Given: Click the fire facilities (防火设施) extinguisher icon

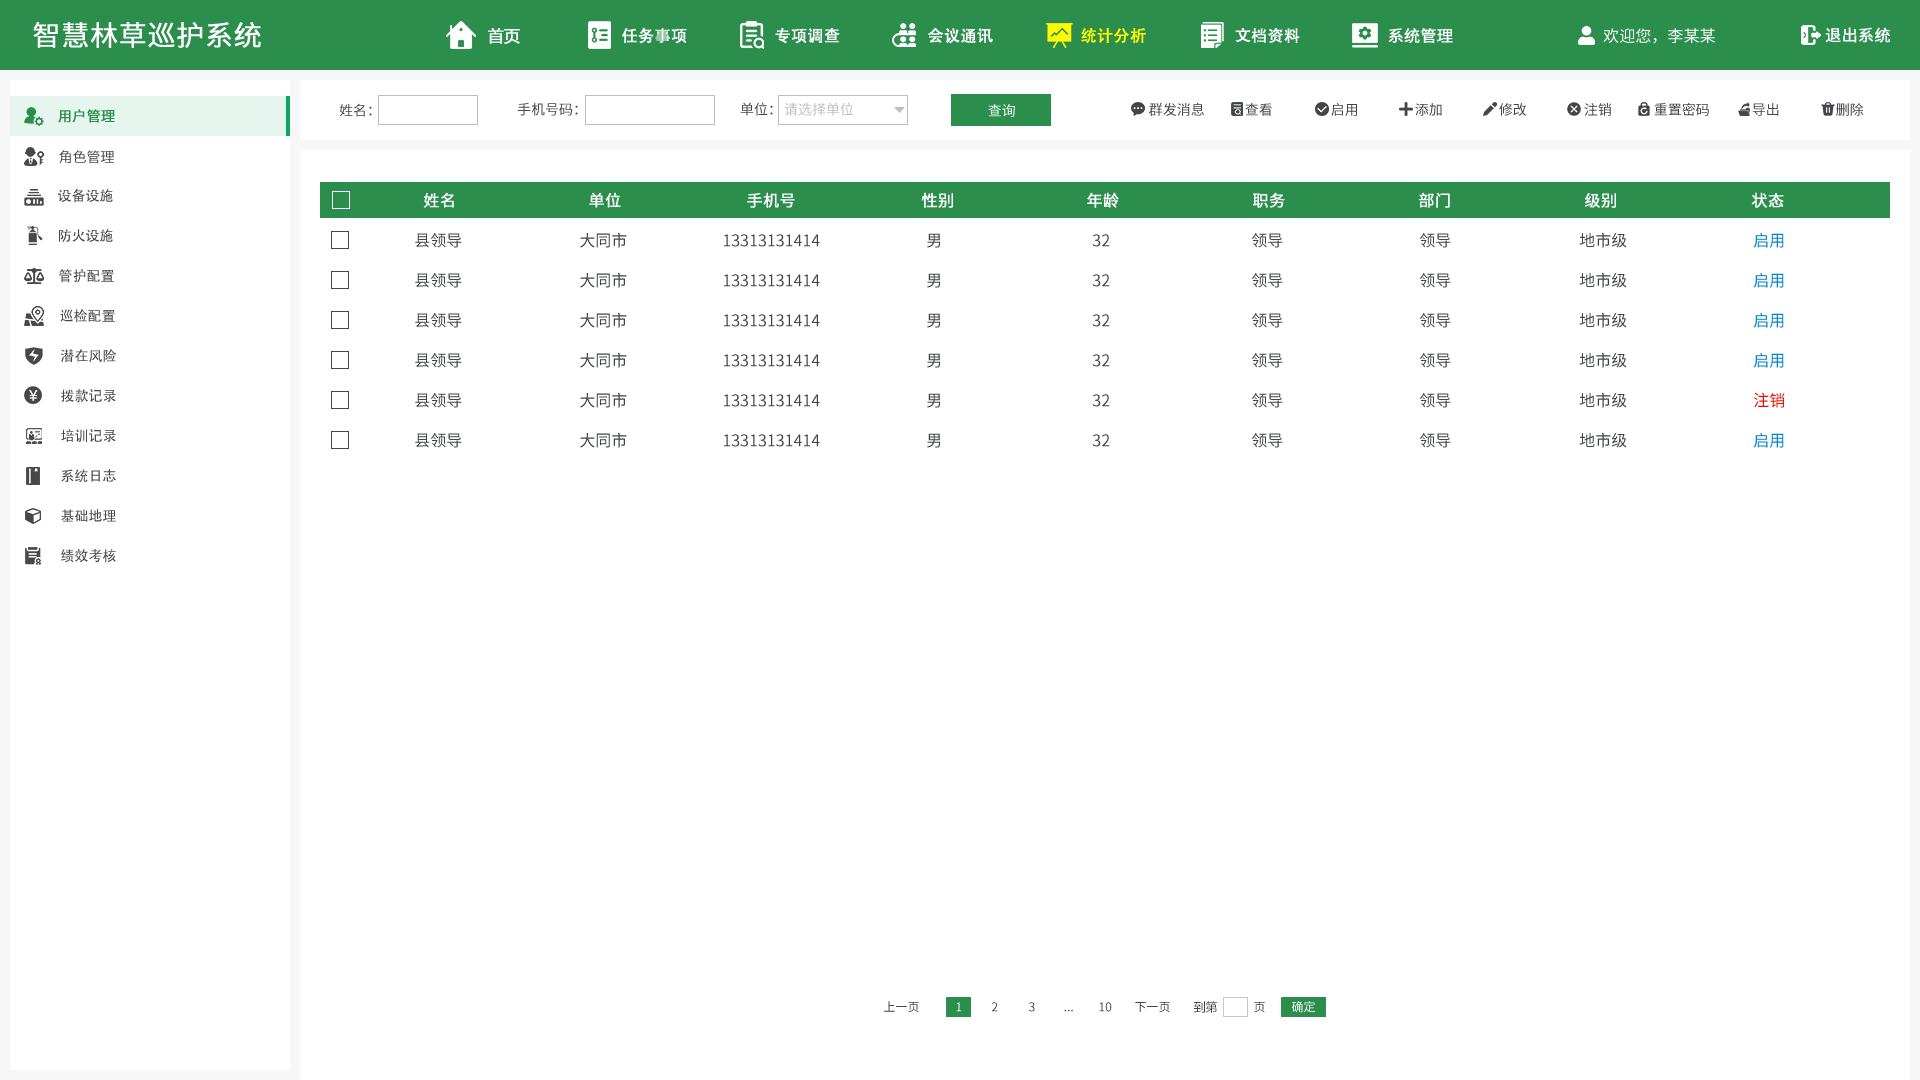Looking at the screenshot, I should 34,236.
